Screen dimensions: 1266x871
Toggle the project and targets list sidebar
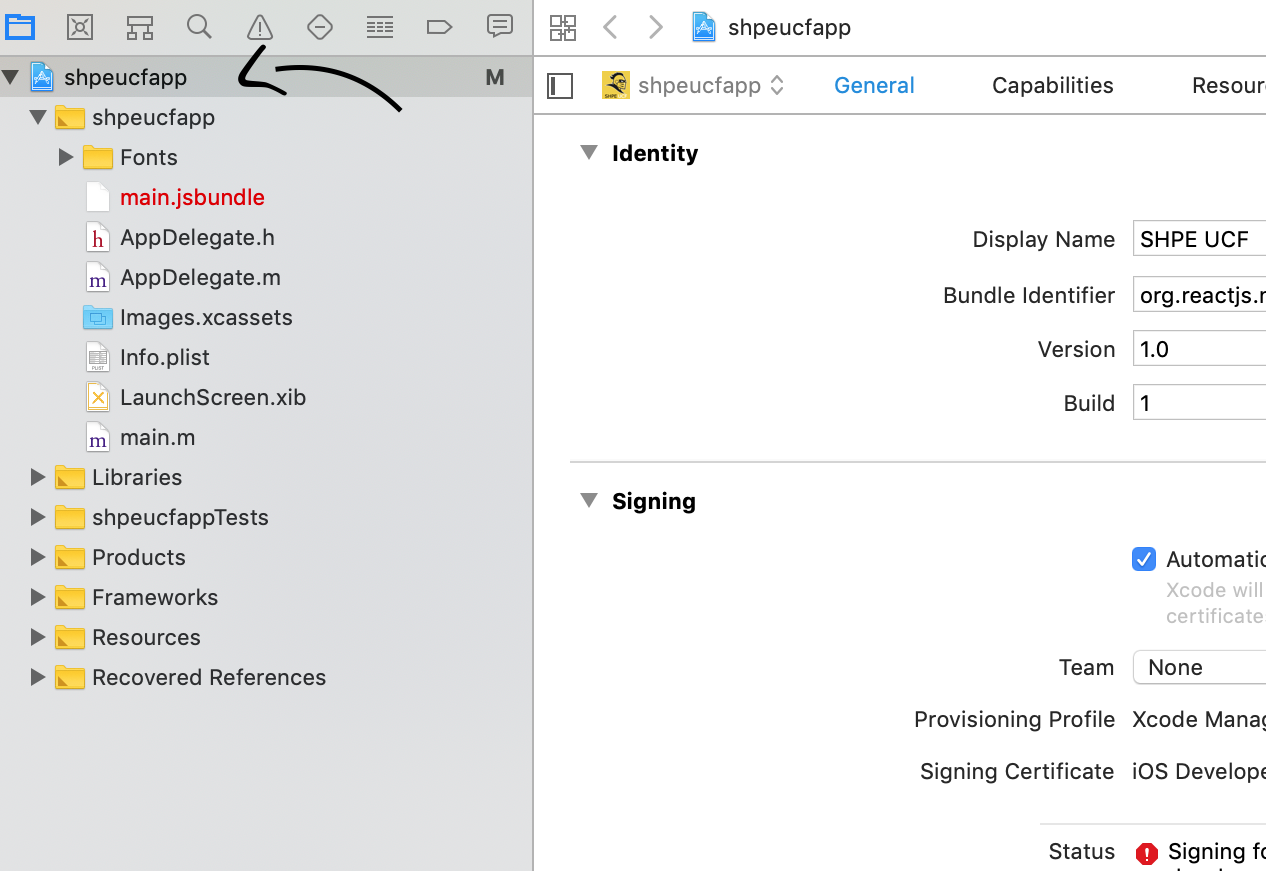point(560,86)
